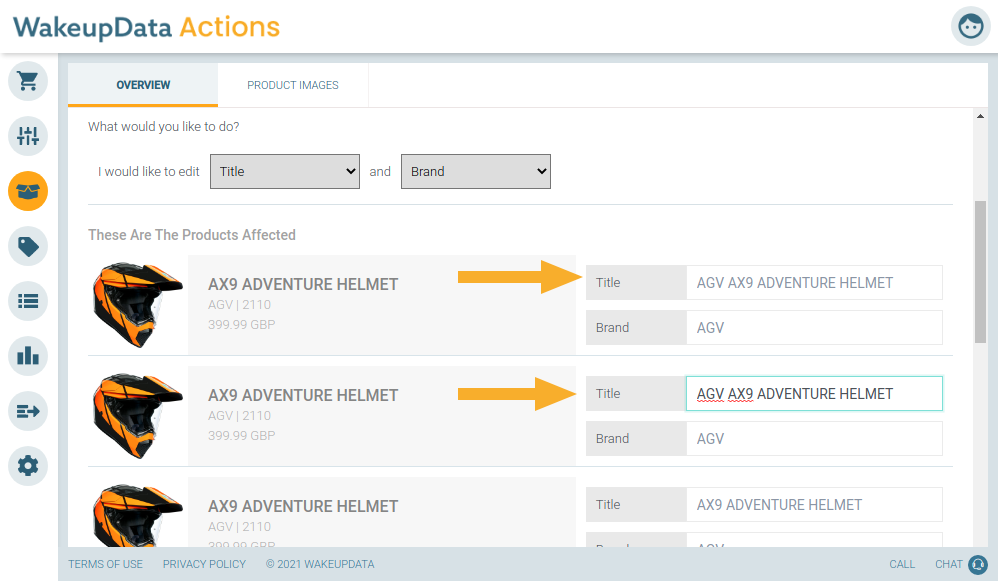This screenshot has width=998, height=581.
Task: Edit the first product's Brand field
Action: (x=814, y=328)
